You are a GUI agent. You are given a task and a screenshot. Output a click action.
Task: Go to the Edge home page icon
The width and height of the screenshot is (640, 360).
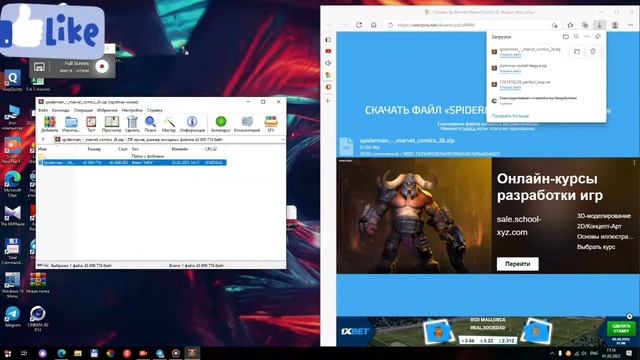tap(373, 25)
